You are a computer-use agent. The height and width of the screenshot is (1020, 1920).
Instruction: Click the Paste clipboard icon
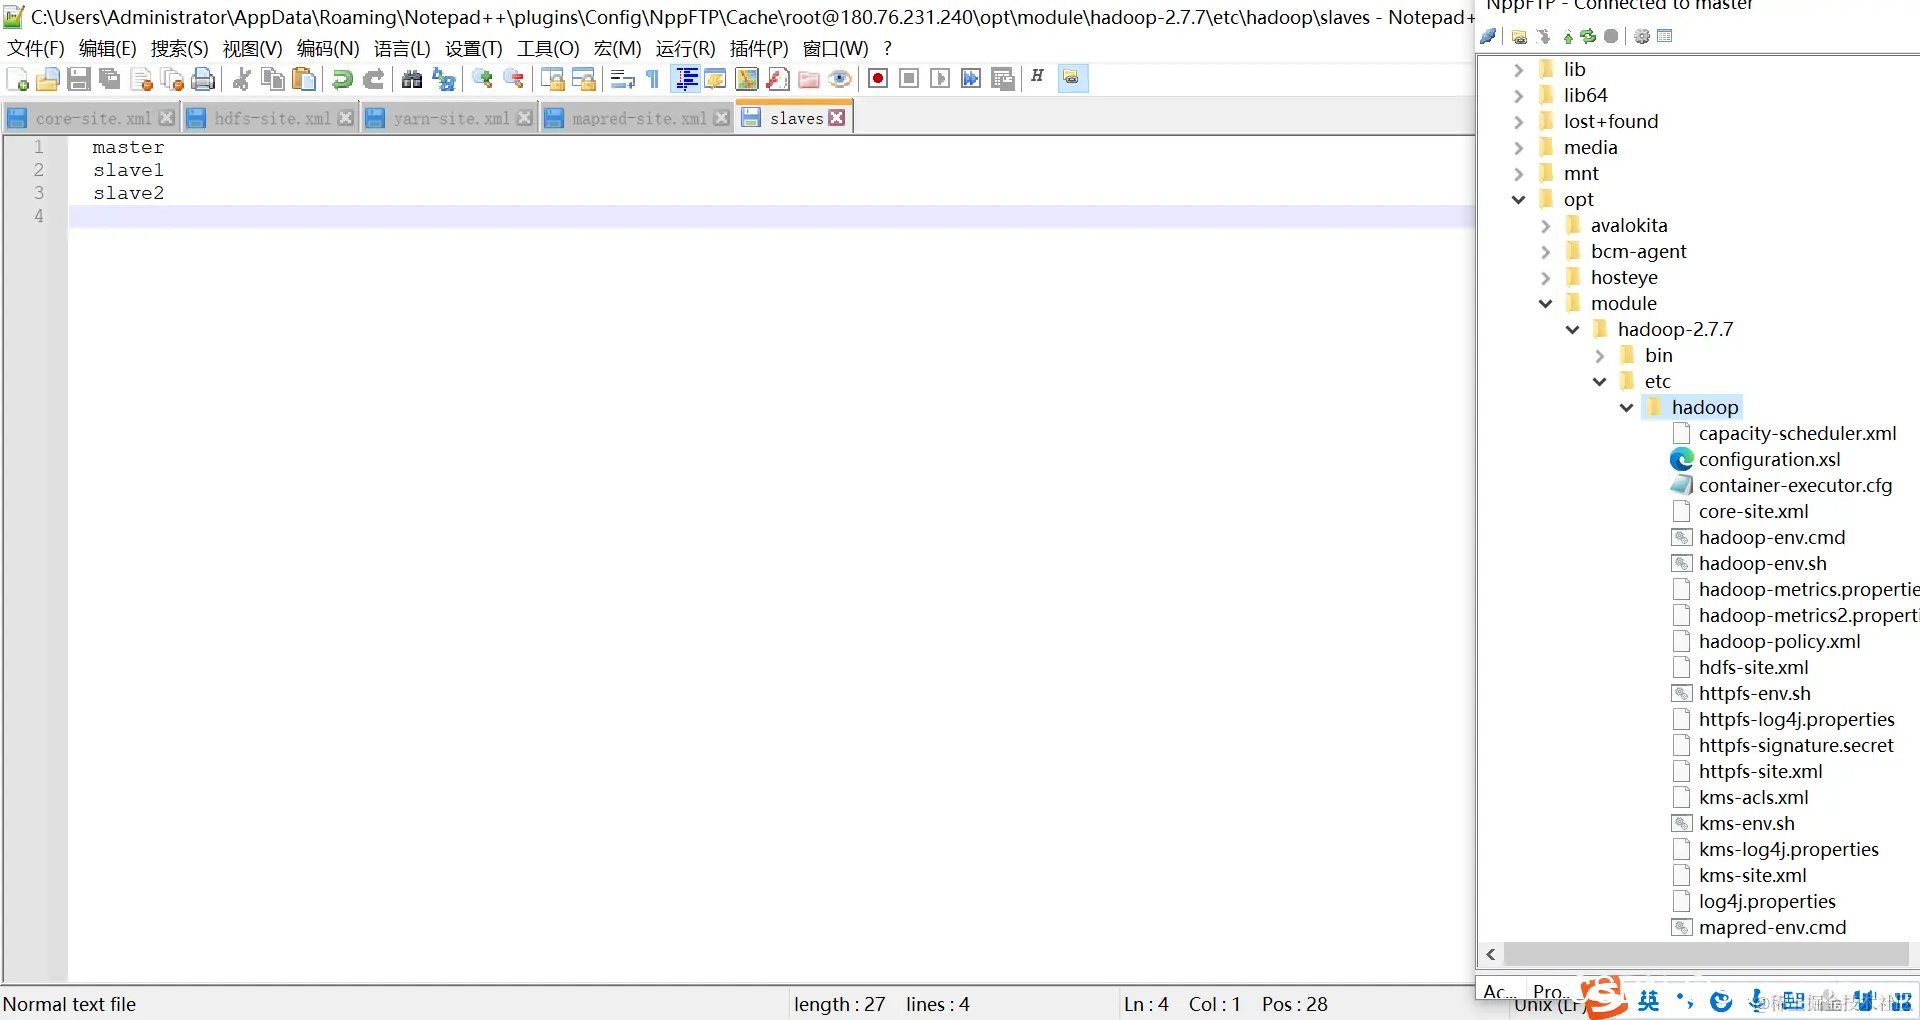(304, 79)
